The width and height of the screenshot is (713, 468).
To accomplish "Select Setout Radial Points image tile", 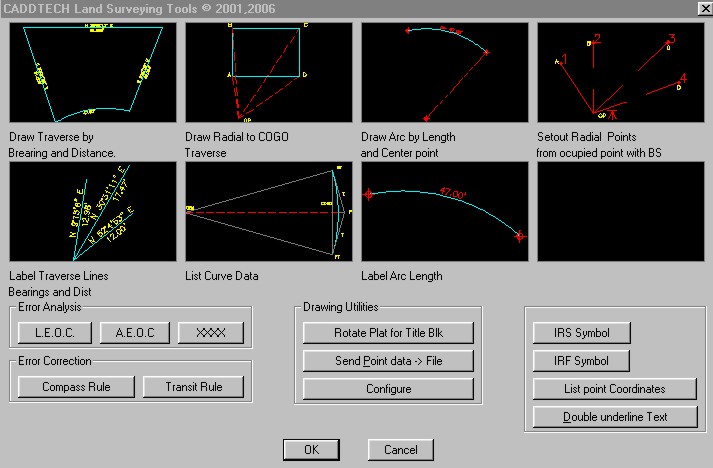I will pyautogui.click(x=621, y=72).
